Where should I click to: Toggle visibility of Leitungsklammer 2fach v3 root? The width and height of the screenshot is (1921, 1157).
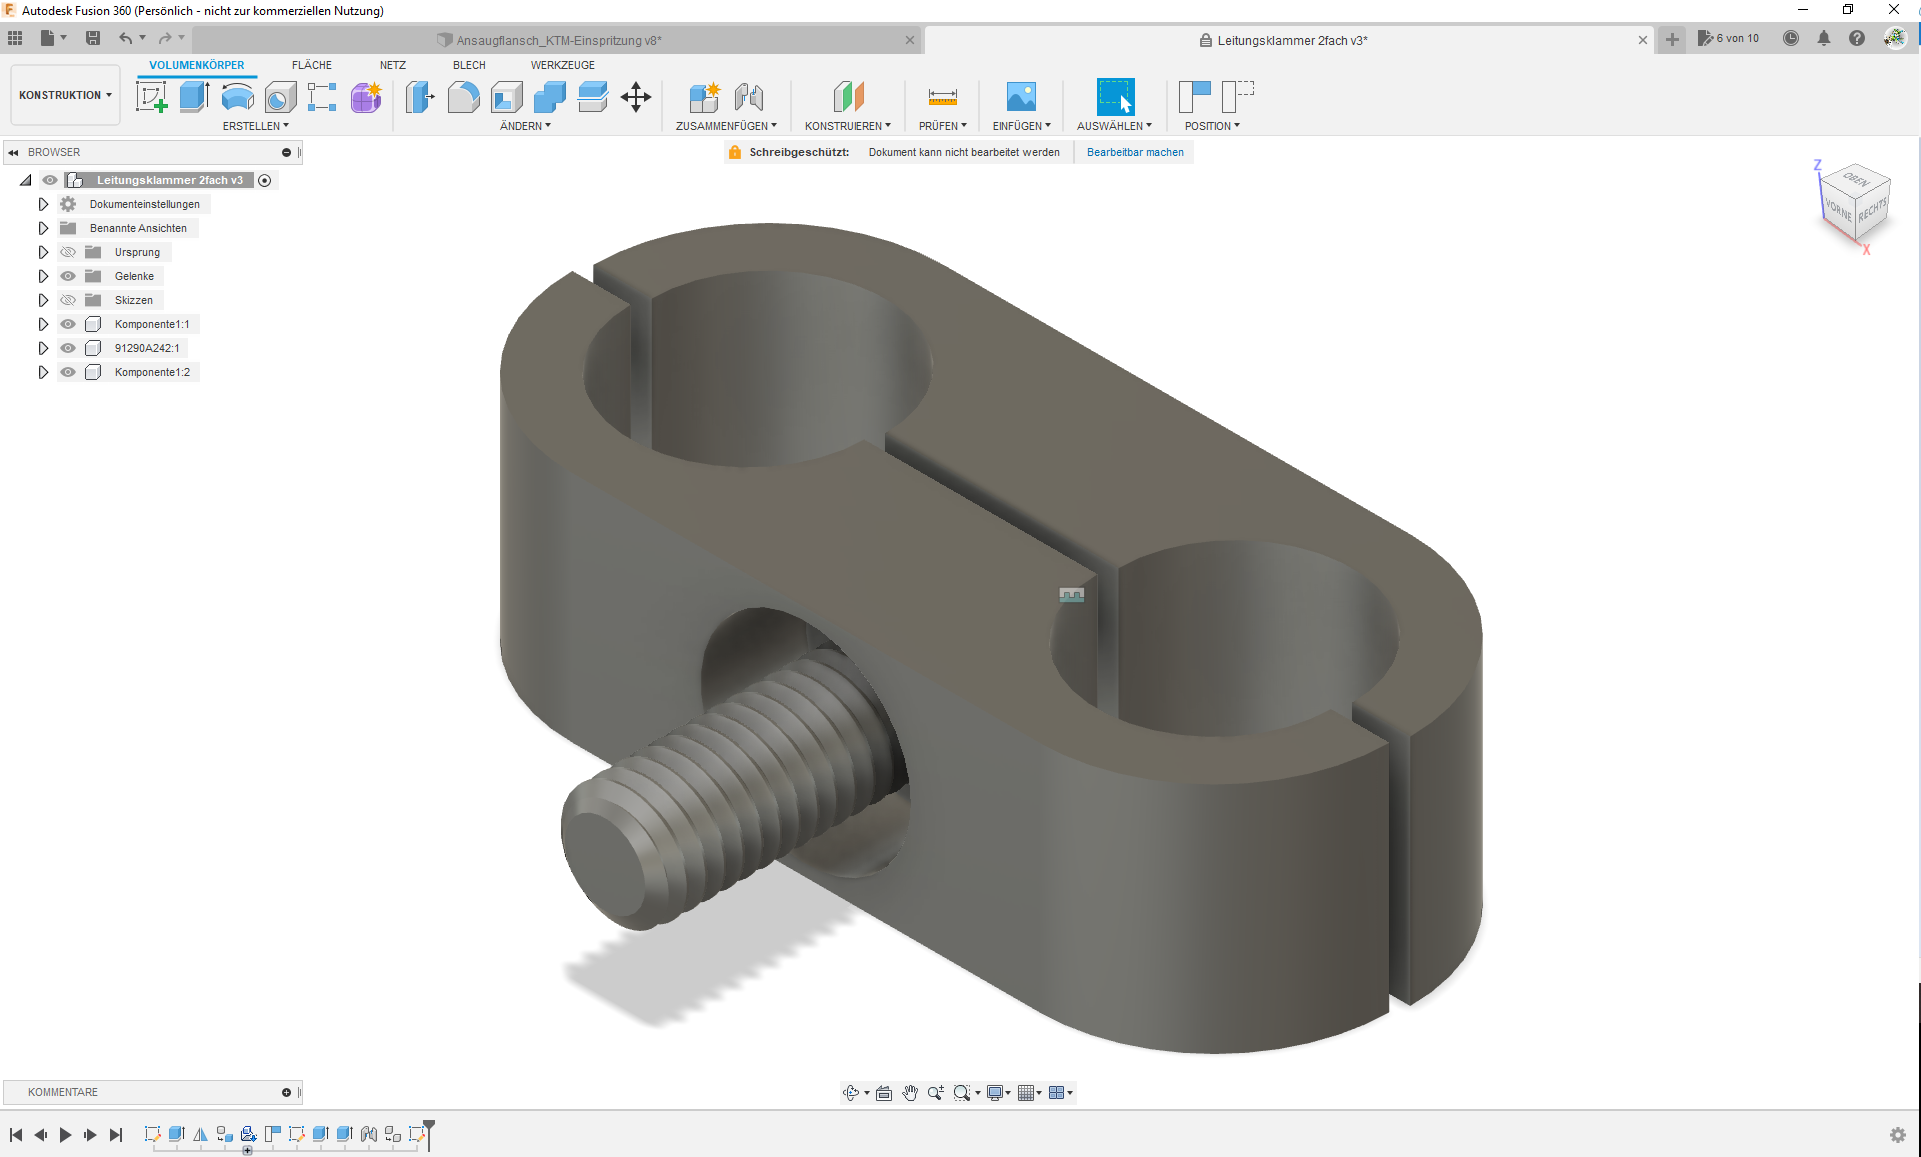pos(50,180)
